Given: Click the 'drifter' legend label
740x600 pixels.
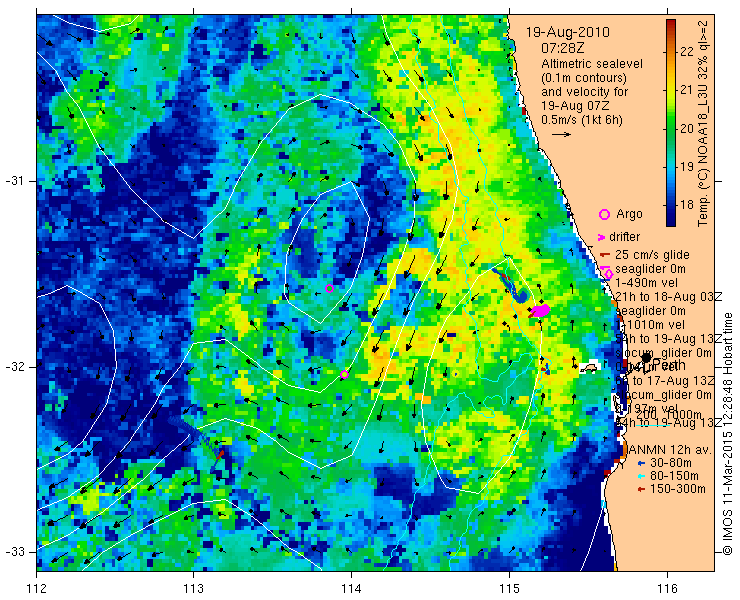Looking at the screenshot, I should (x=624, y=237).
